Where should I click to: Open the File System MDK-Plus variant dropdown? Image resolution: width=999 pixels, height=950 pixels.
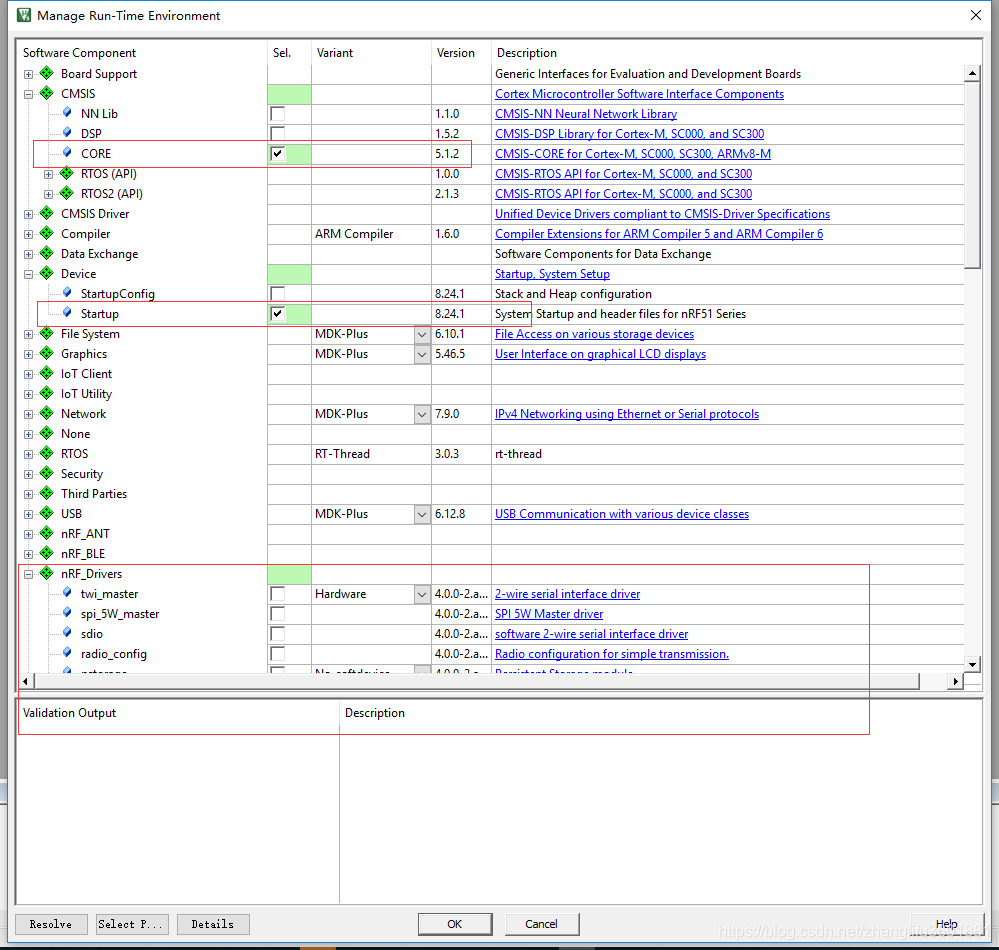click(x=421, y=333)
